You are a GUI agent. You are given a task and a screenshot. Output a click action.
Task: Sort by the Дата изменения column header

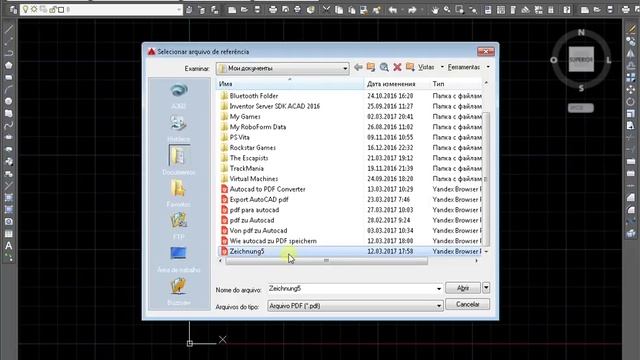(398, 84)
